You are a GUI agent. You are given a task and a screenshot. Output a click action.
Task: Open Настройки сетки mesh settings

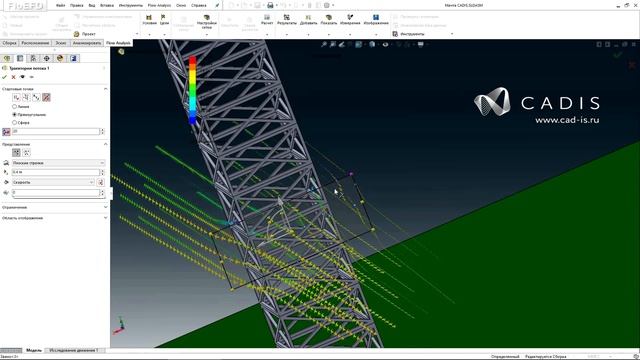pyautogui.click(x=207, y=22)
